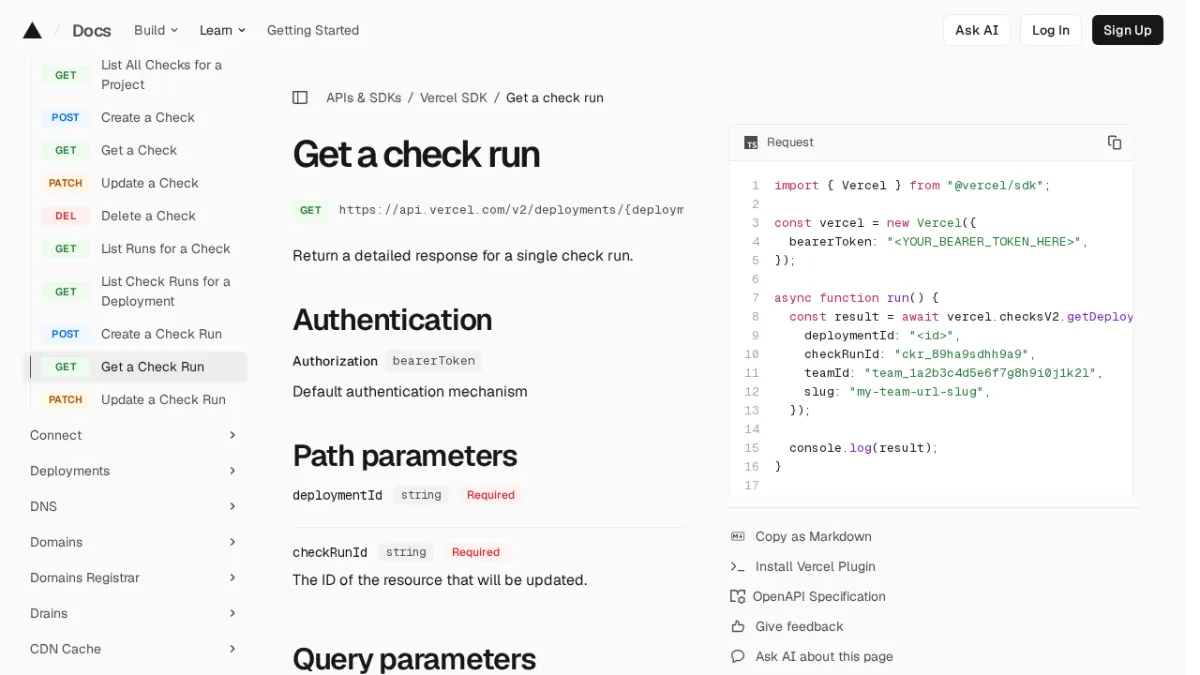Click the Query parameters heading
This screenshot has width=1200, height=675.
pos(414,659)
